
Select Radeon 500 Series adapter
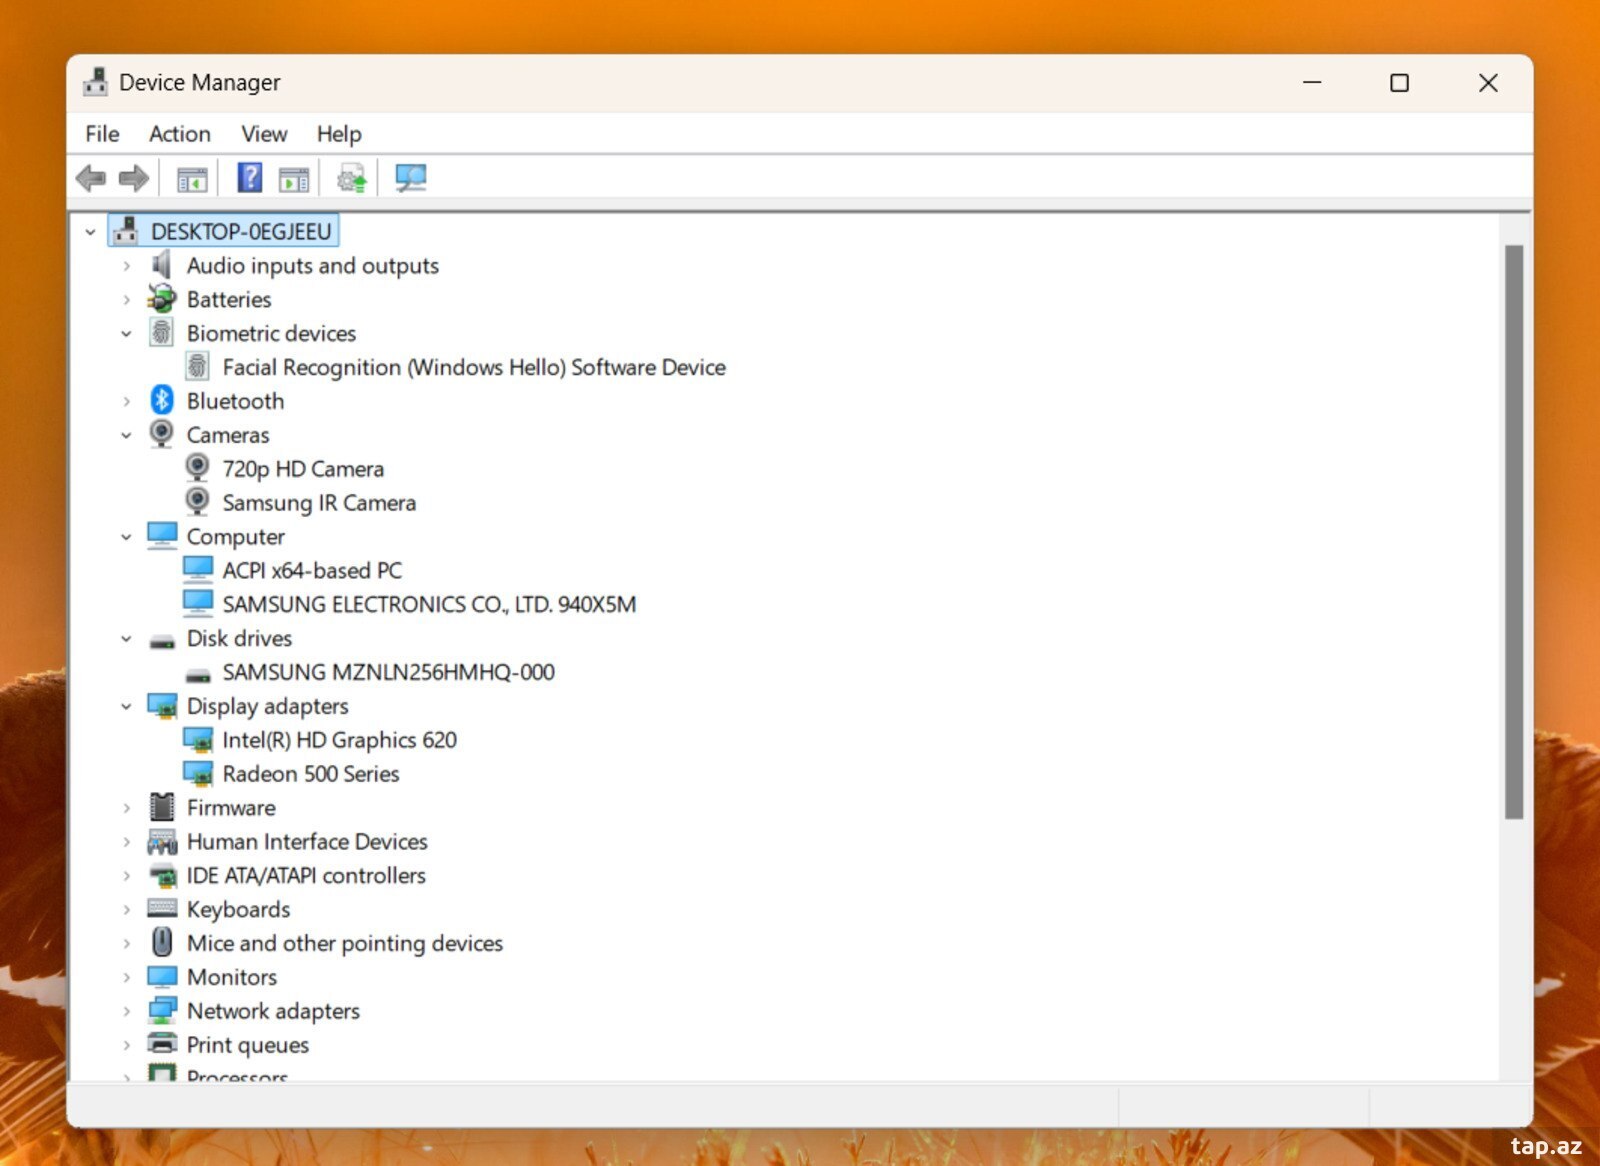(311, 774)
